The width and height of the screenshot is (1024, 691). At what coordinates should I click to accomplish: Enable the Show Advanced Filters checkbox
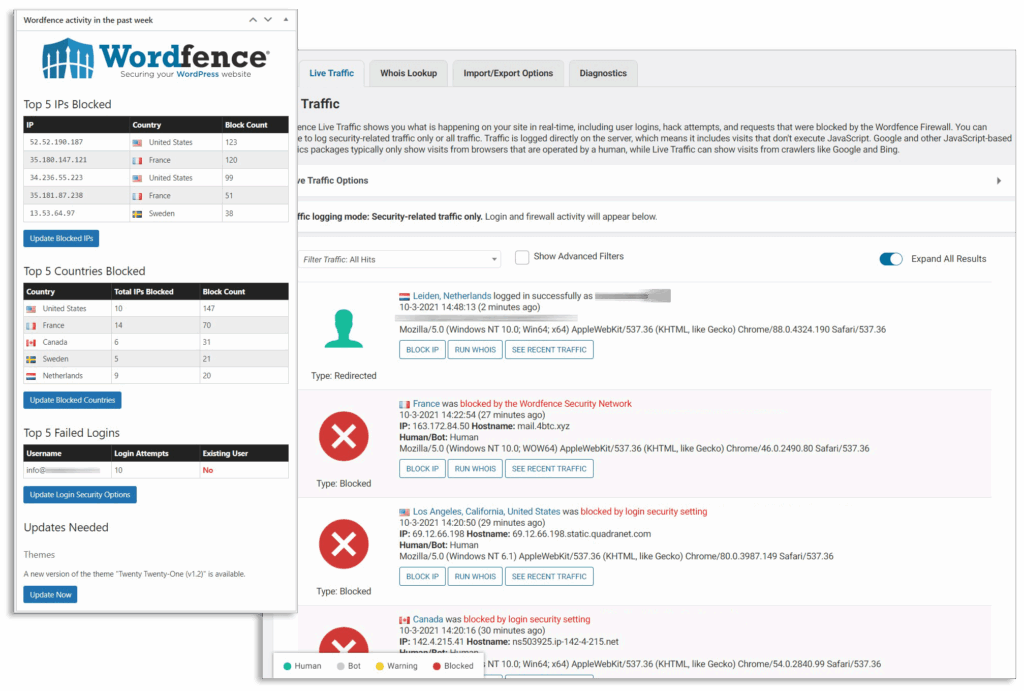coord(522,257)
